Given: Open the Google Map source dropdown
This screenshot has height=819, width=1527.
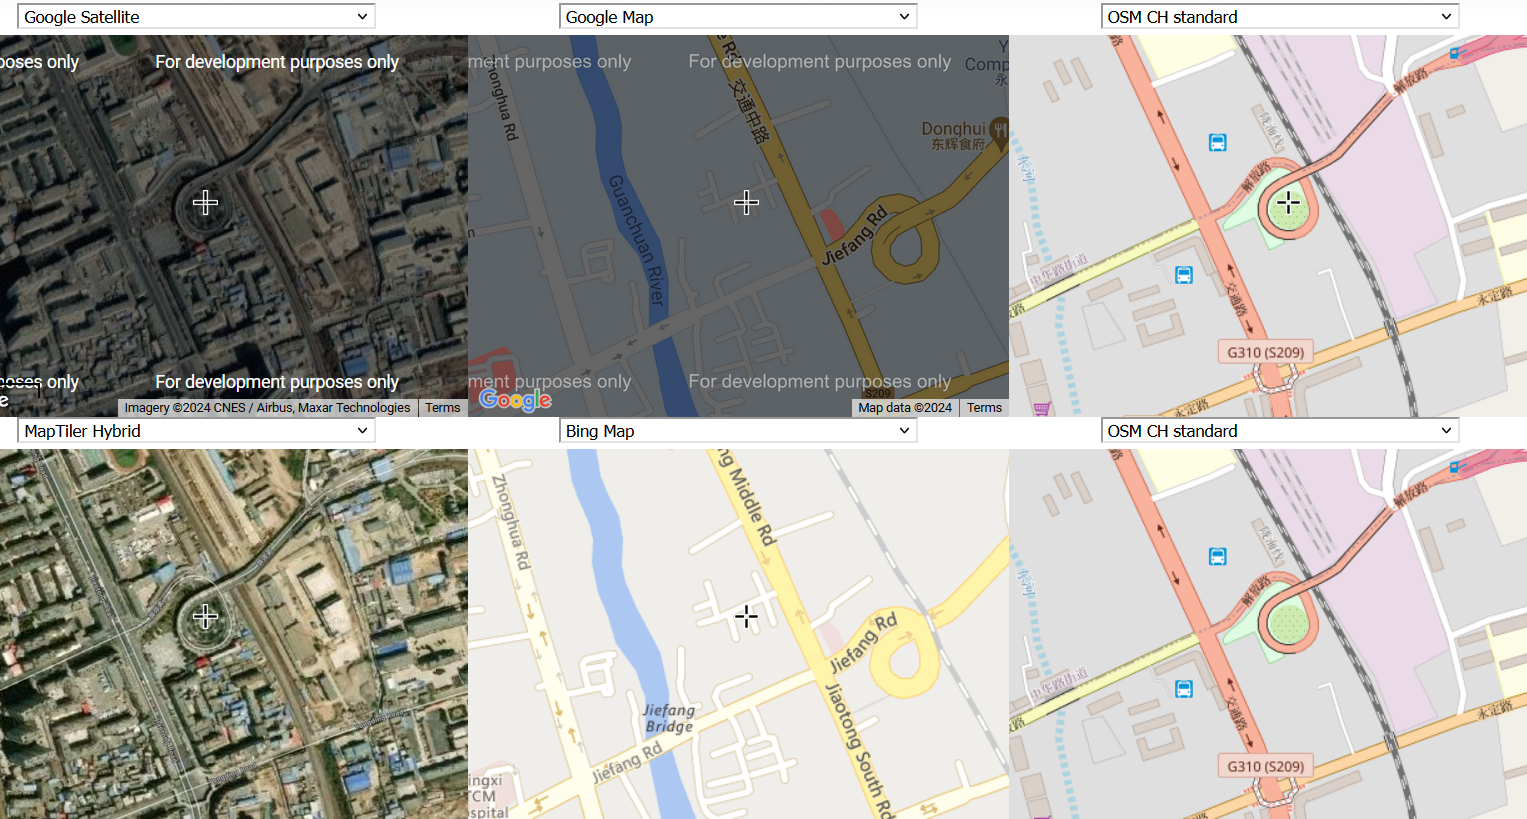Looking at the screenshot, I should coord(738,17).
